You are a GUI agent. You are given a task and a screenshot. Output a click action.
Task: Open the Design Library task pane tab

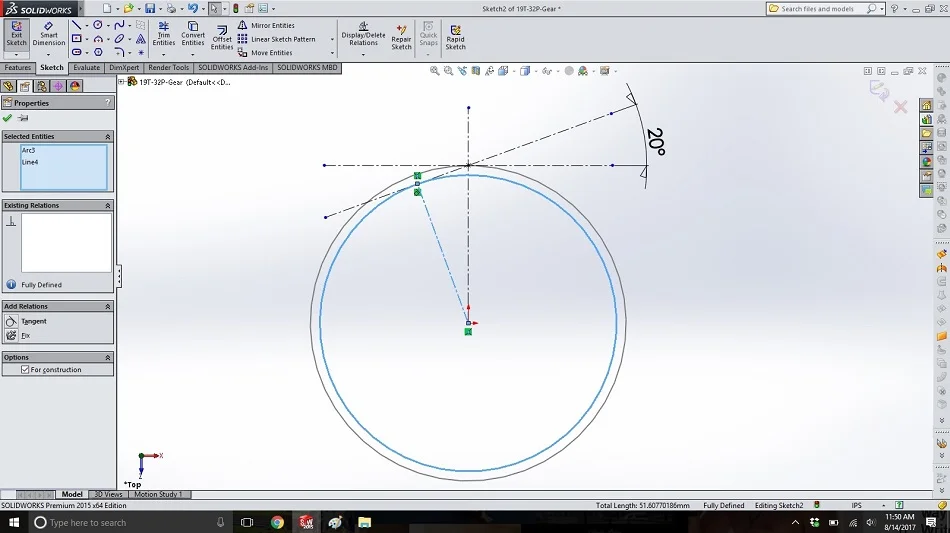(x=926, y=119)
